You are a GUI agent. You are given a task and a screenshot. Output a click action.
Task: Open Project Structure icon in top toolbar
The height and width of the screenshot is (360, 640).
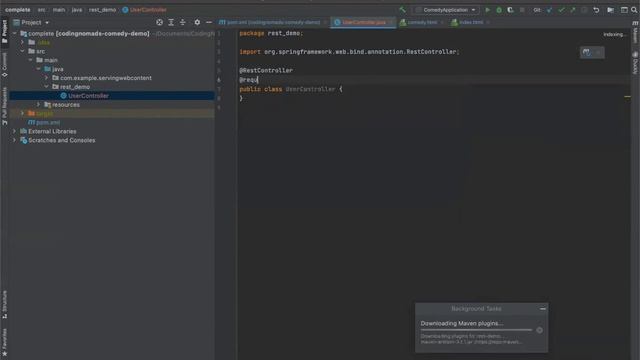click(x=610, y=10)
